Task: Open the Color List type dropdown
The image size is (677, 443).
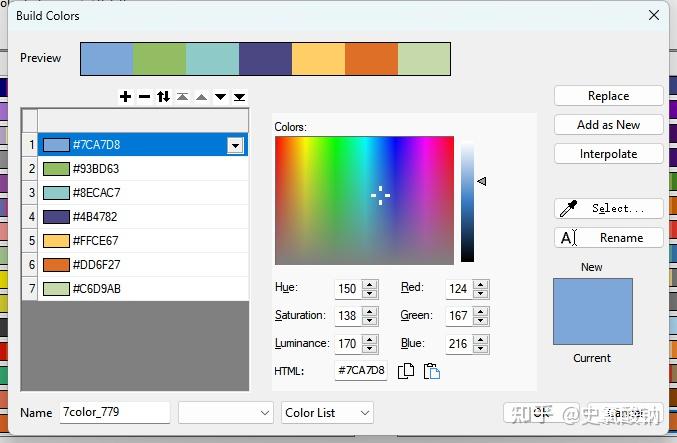Action: point(327,412)
